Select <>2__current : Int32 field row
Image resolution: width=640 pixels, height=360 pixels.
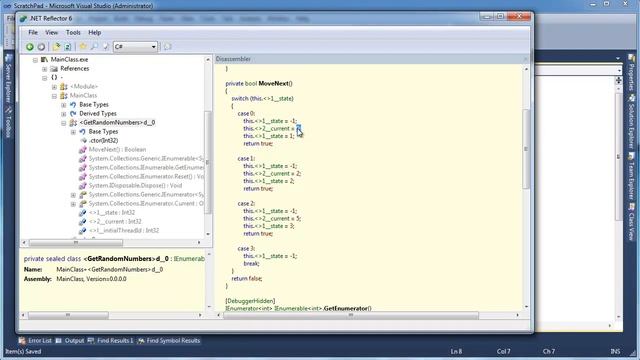point(115,221)
